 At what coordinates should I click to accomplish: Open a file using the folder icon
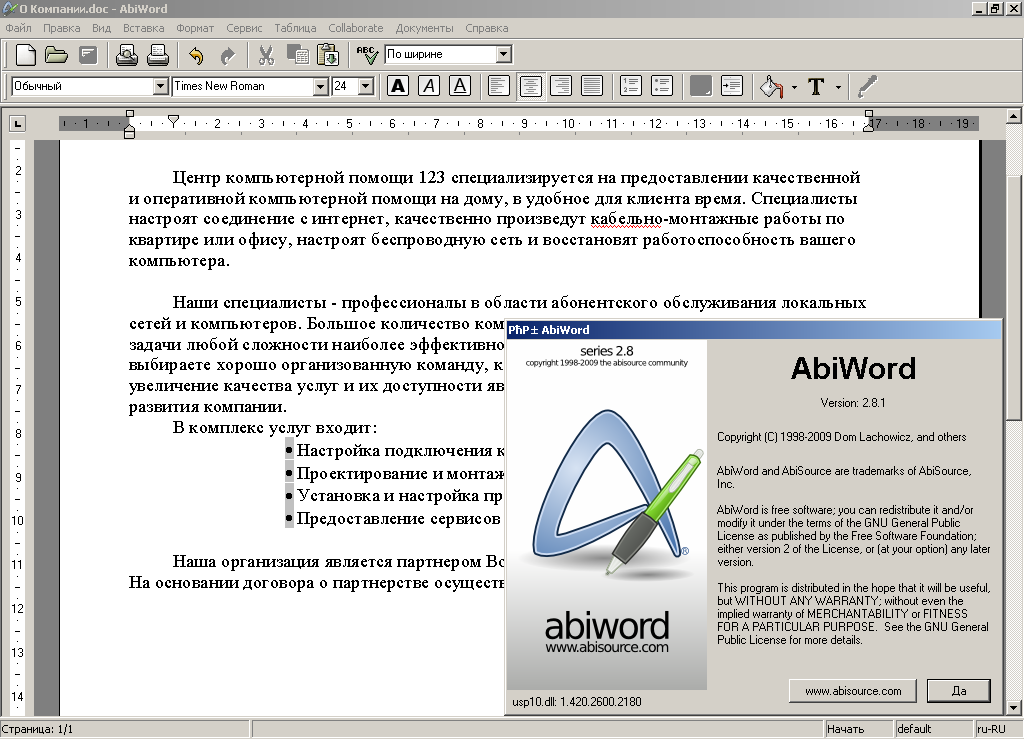click(56, 55)
